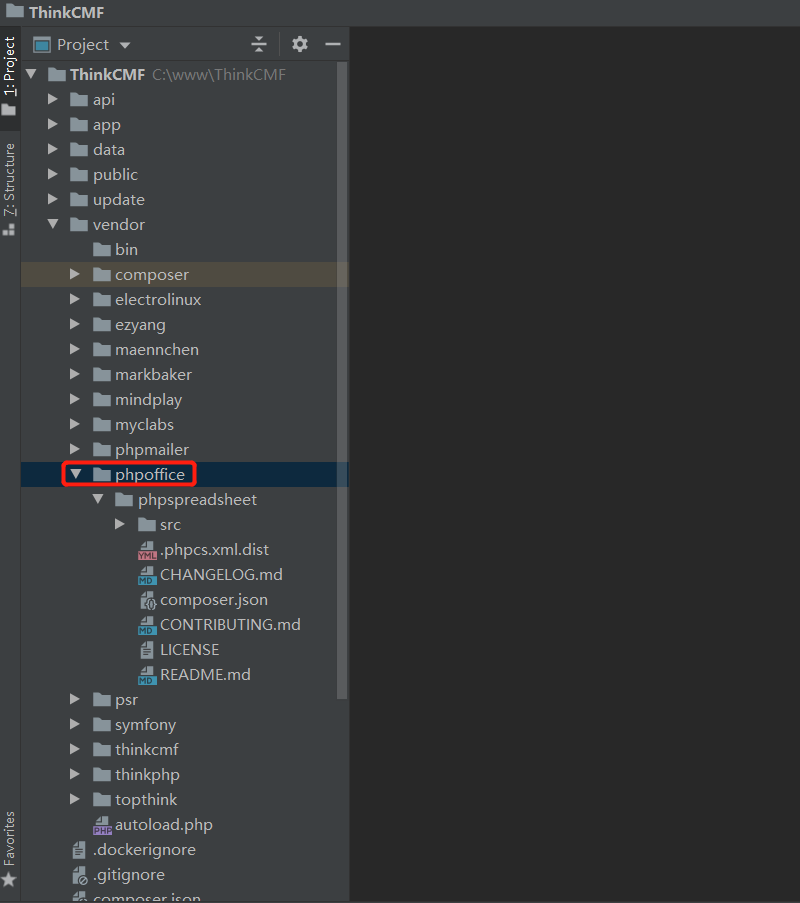Expand the psr folder arrow
The width and height of the screenshot is (800, 903).
coord(75,699)
